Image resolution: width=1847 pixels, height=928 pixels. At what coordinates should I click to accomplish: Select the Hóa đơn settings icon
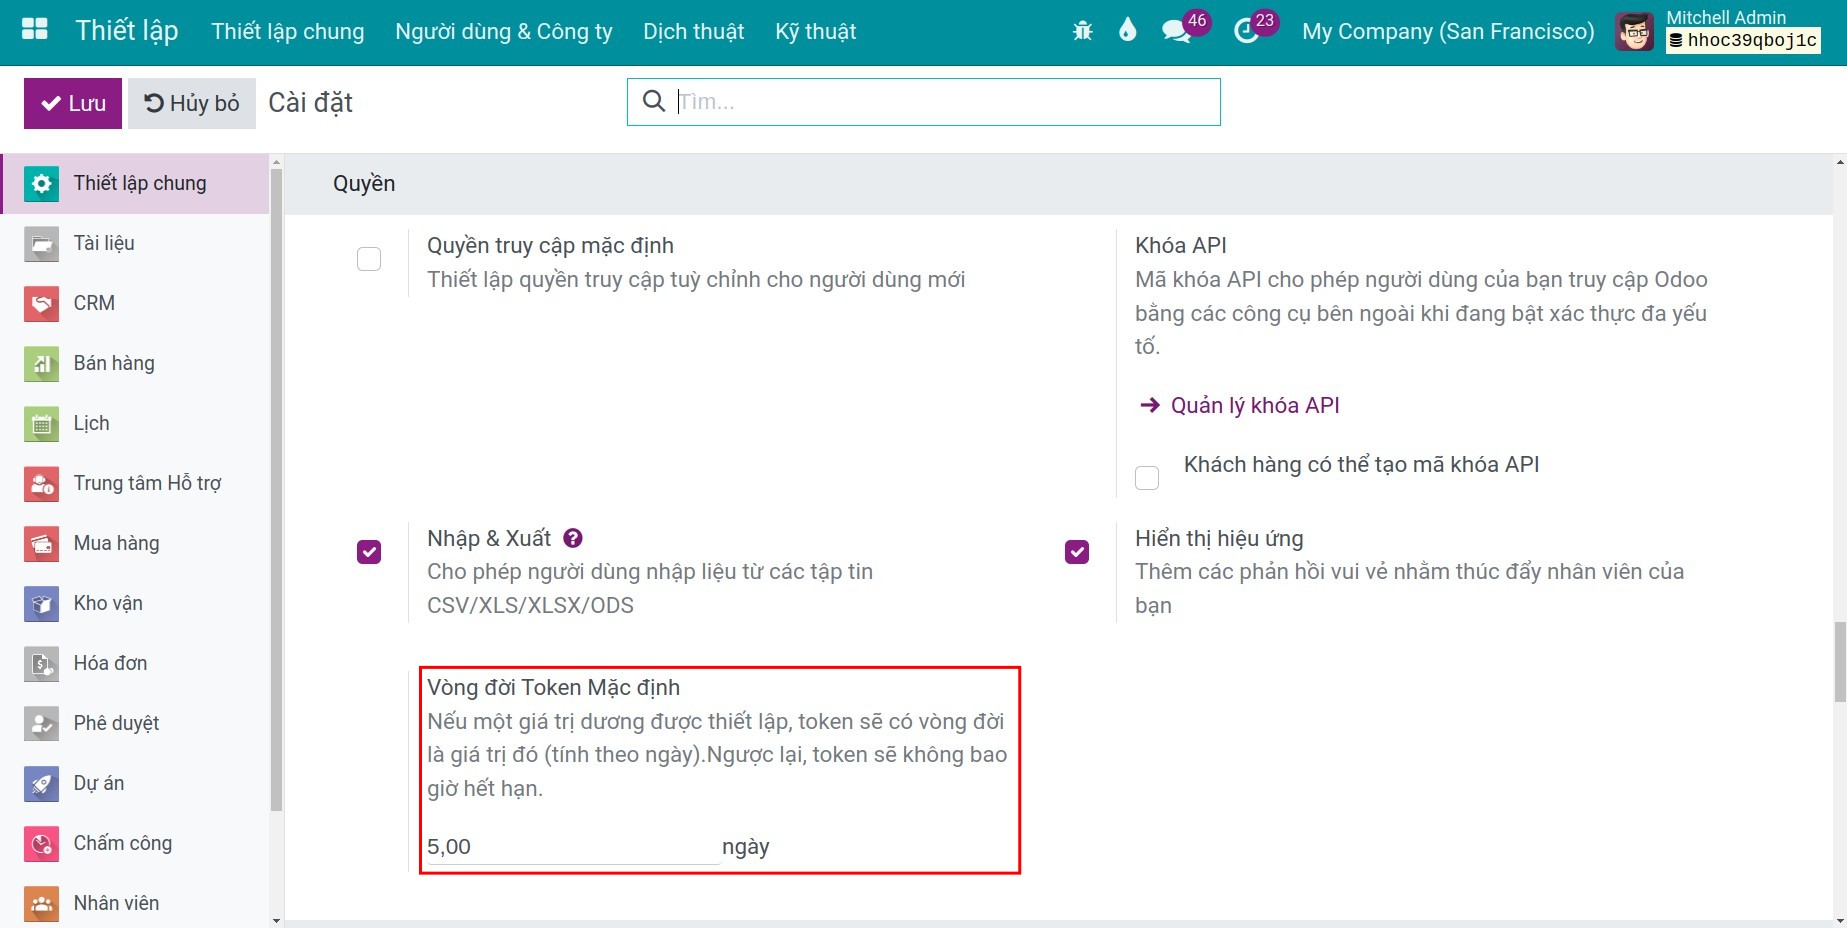click(x=40, y=663)
